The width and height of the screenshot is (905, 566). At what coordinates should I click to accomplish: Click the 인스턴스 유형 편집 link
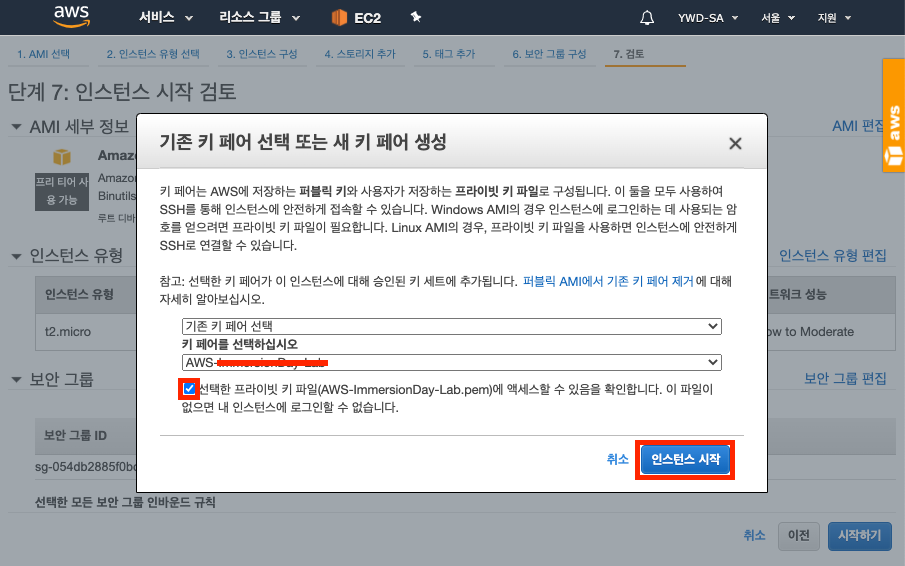tap(832, 255)
